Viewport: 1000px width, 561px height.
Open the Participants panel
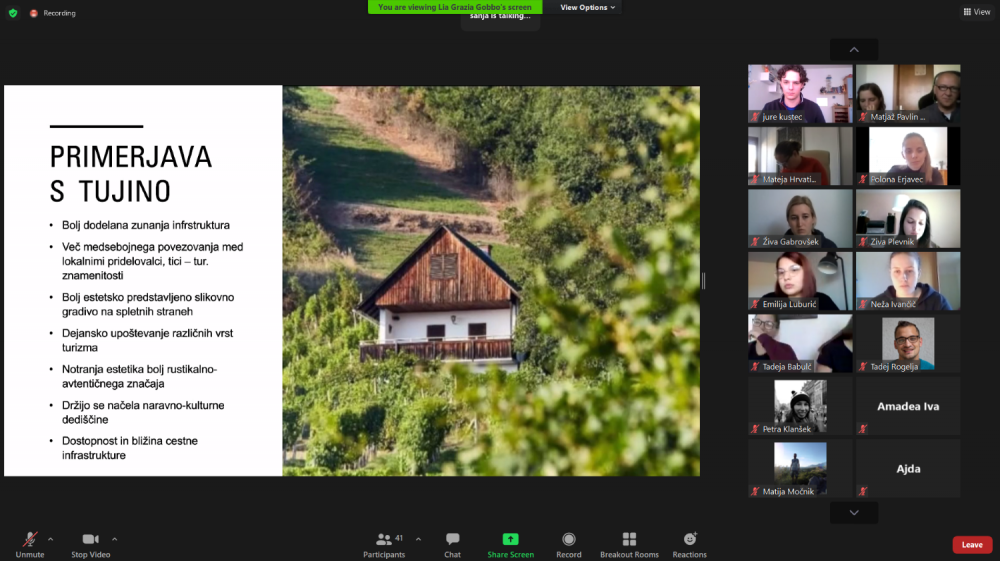pyautogui.click(x=384, y=540)
